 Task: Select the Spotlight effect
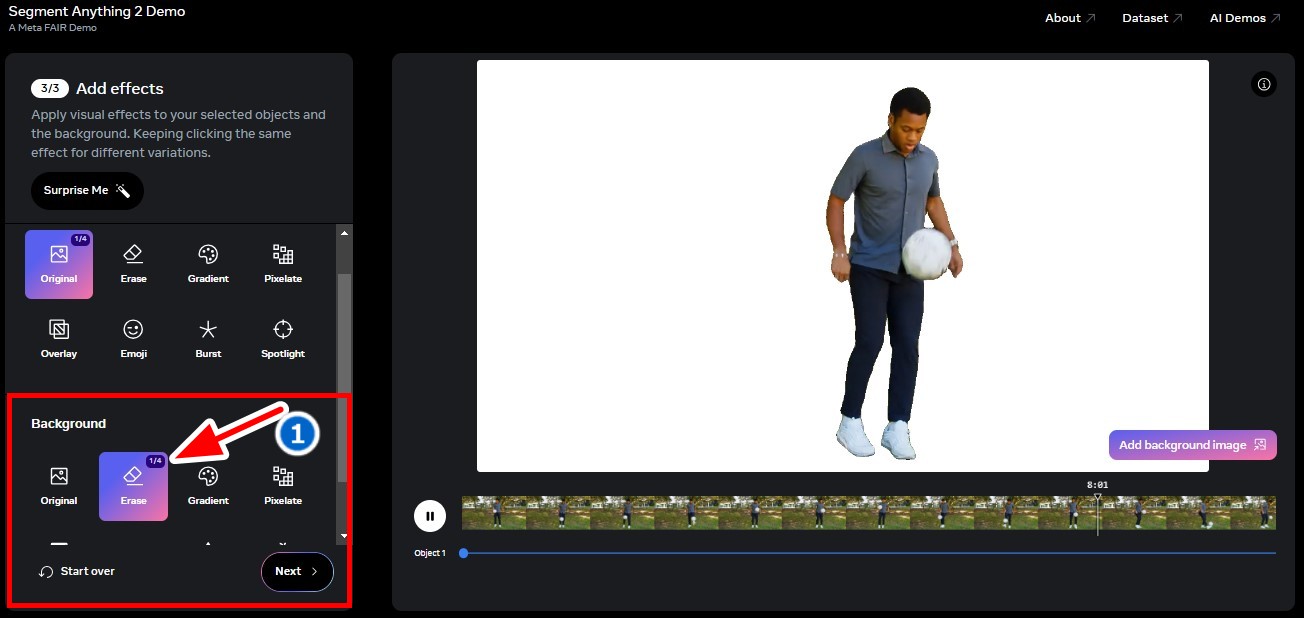[283, 339]
